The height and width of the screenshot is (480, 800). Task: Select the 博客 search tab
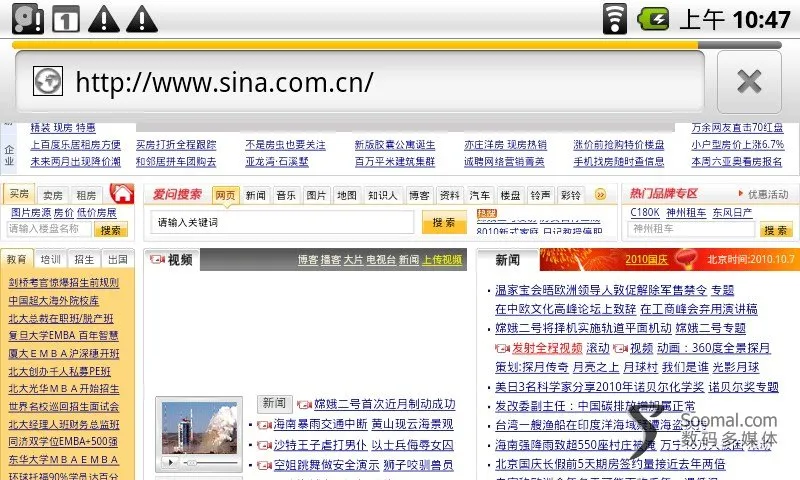(419, 195)
